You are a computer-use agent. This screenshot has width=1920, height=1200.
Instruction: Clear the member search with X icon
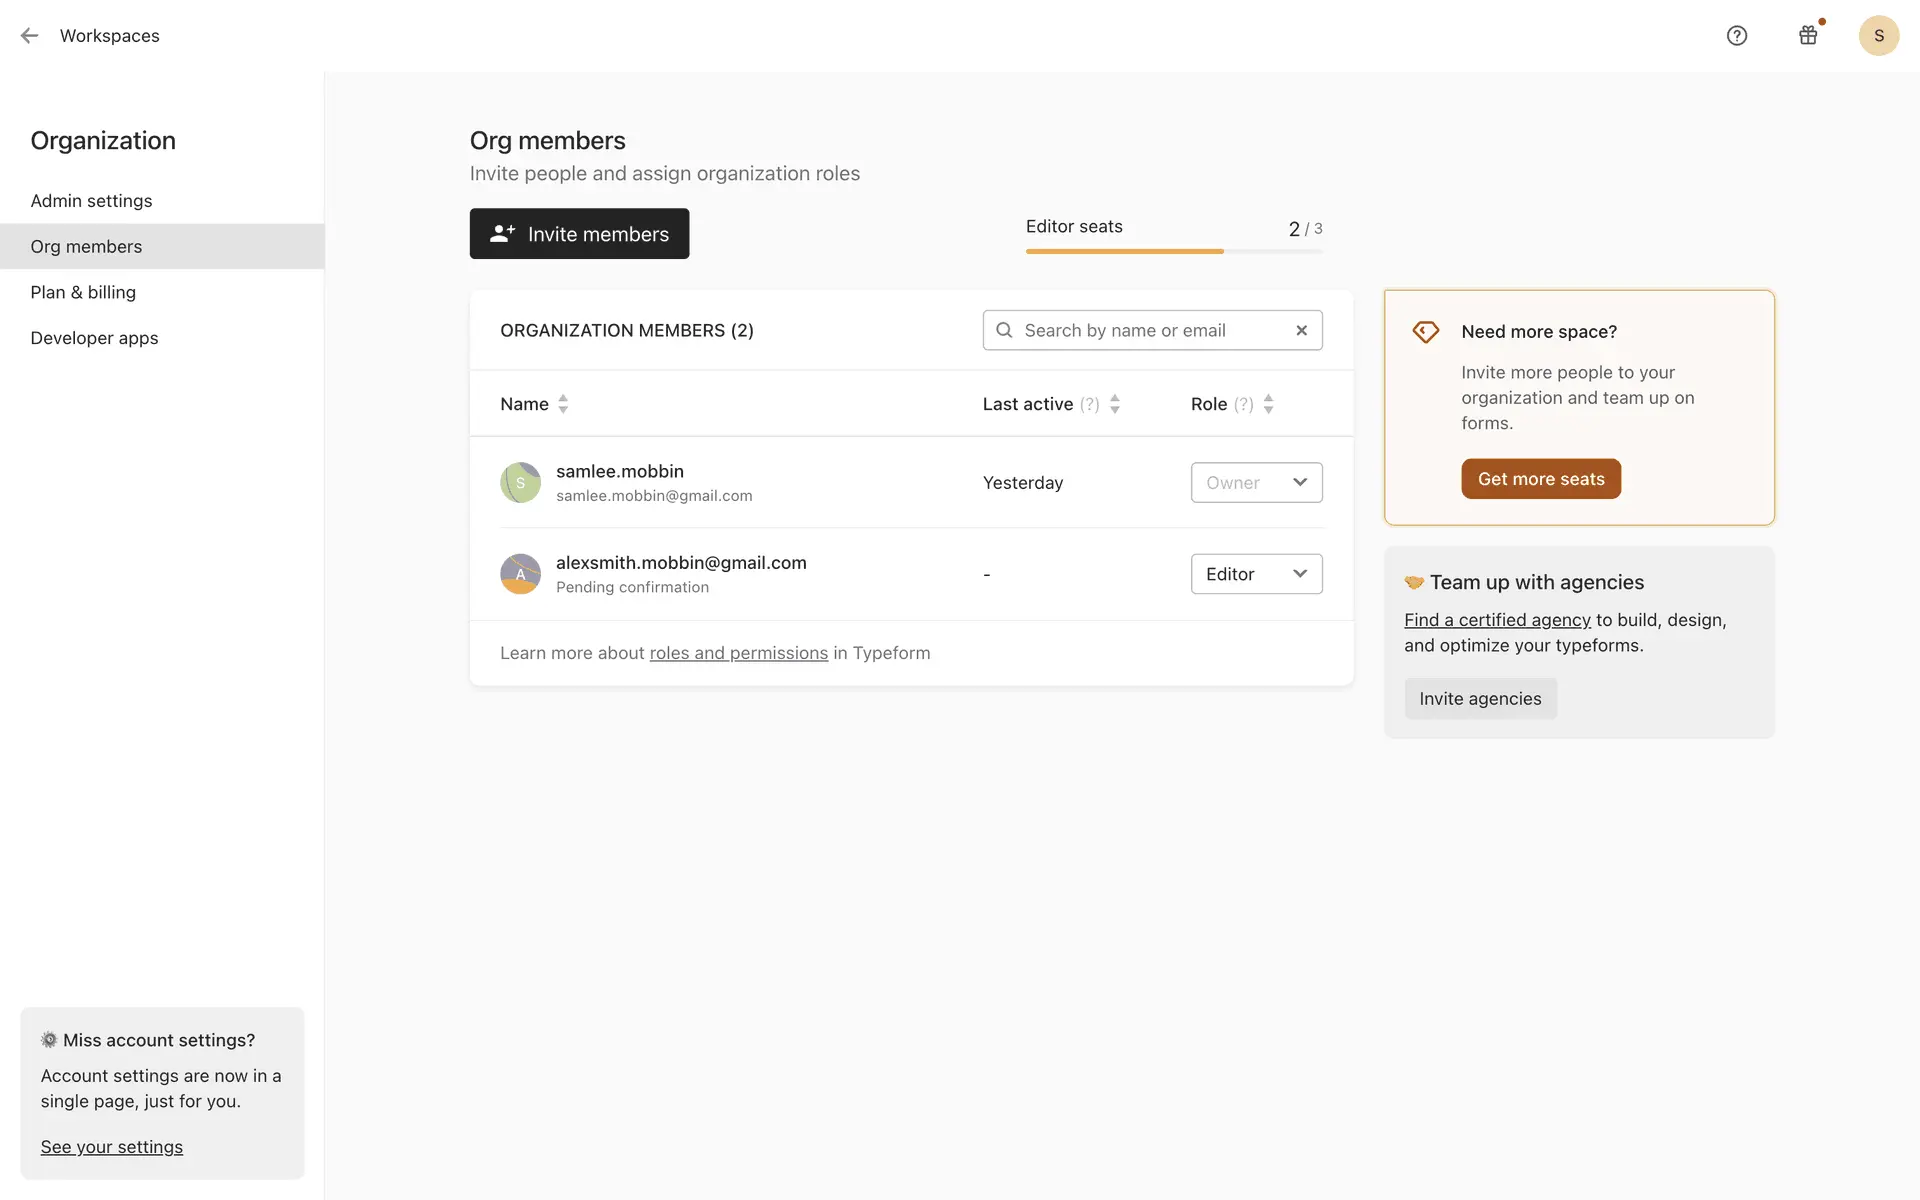click(1301, 330)
